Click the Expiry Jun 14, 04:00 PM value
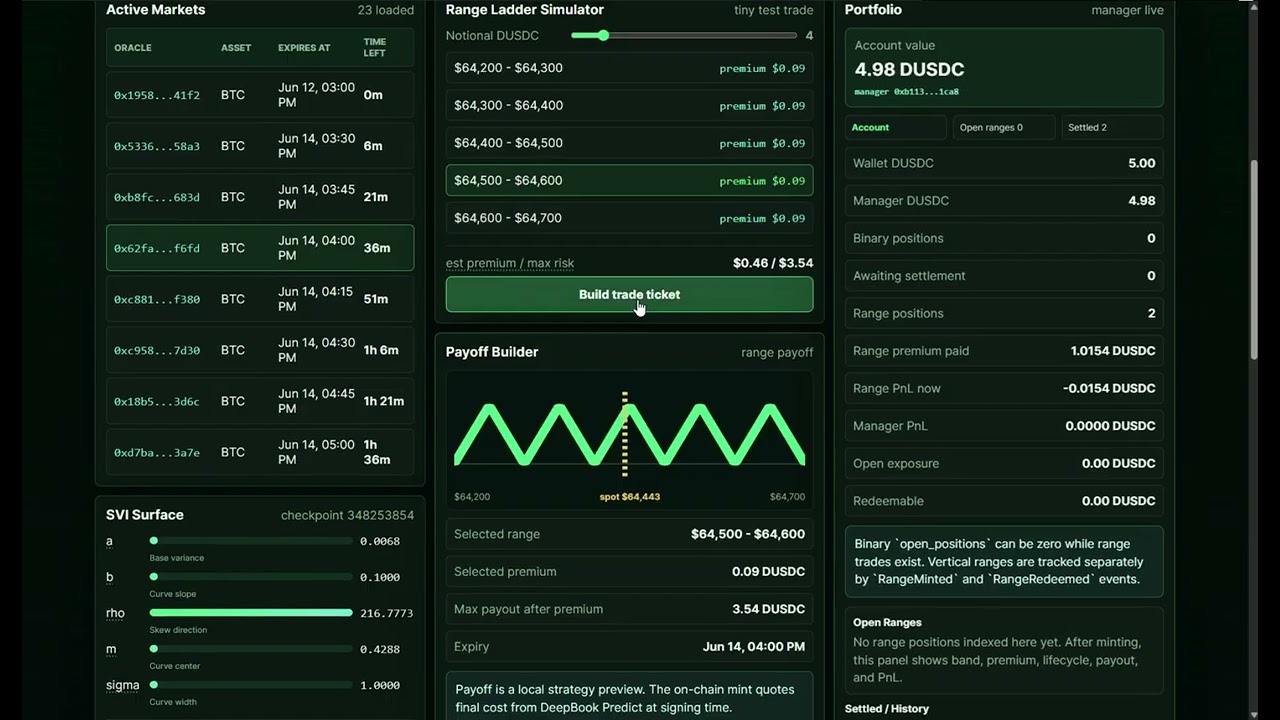 click(753, 647)
